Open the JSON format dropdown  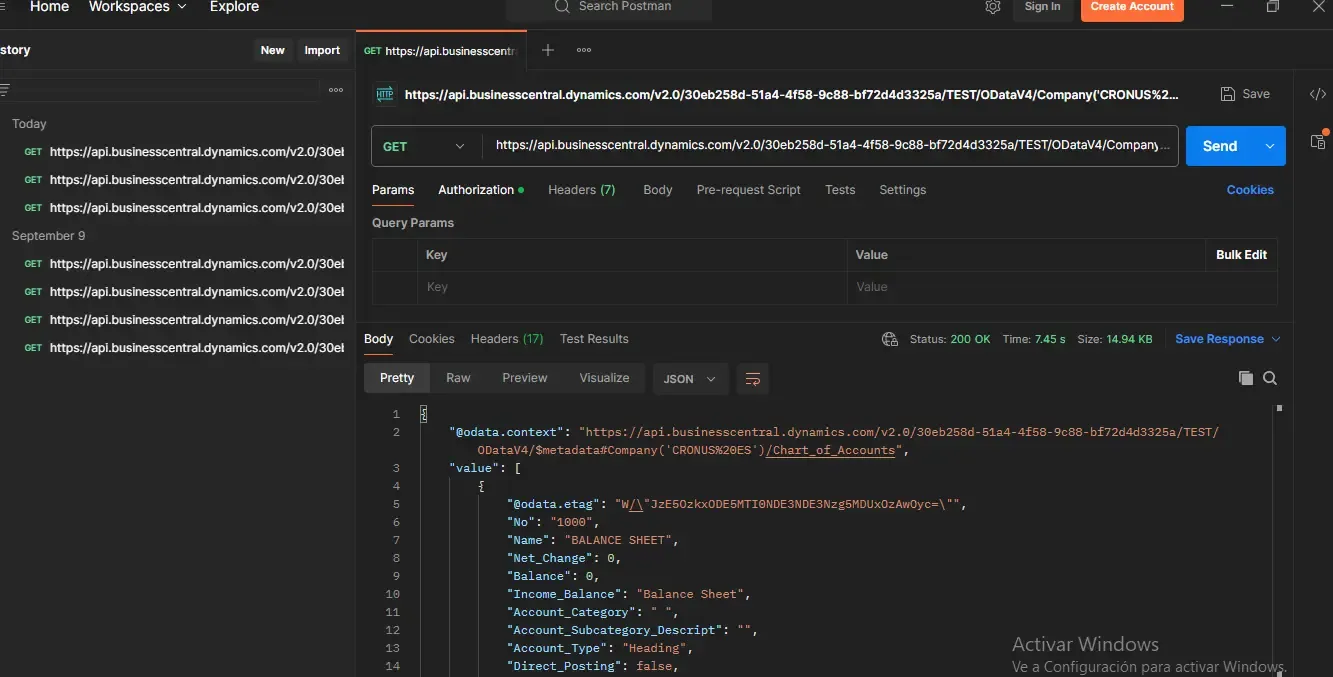tap(690, 379)
